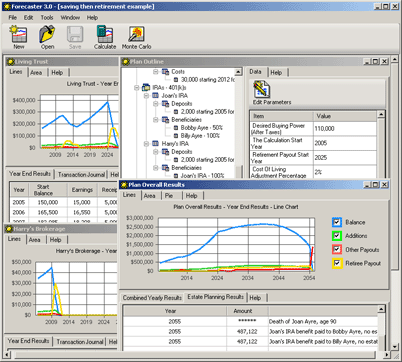Viewport: 402px width, 362px height.
Task: Click Harry's Brokerage window title icon
Action: point(9,229)
